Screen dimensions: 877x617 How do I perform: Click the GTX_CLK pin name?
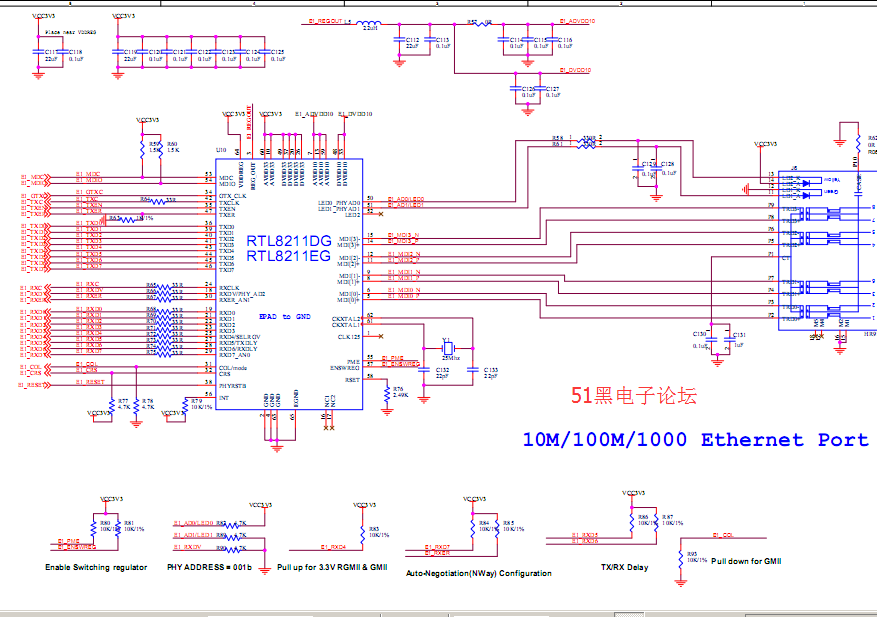point(233,196)
